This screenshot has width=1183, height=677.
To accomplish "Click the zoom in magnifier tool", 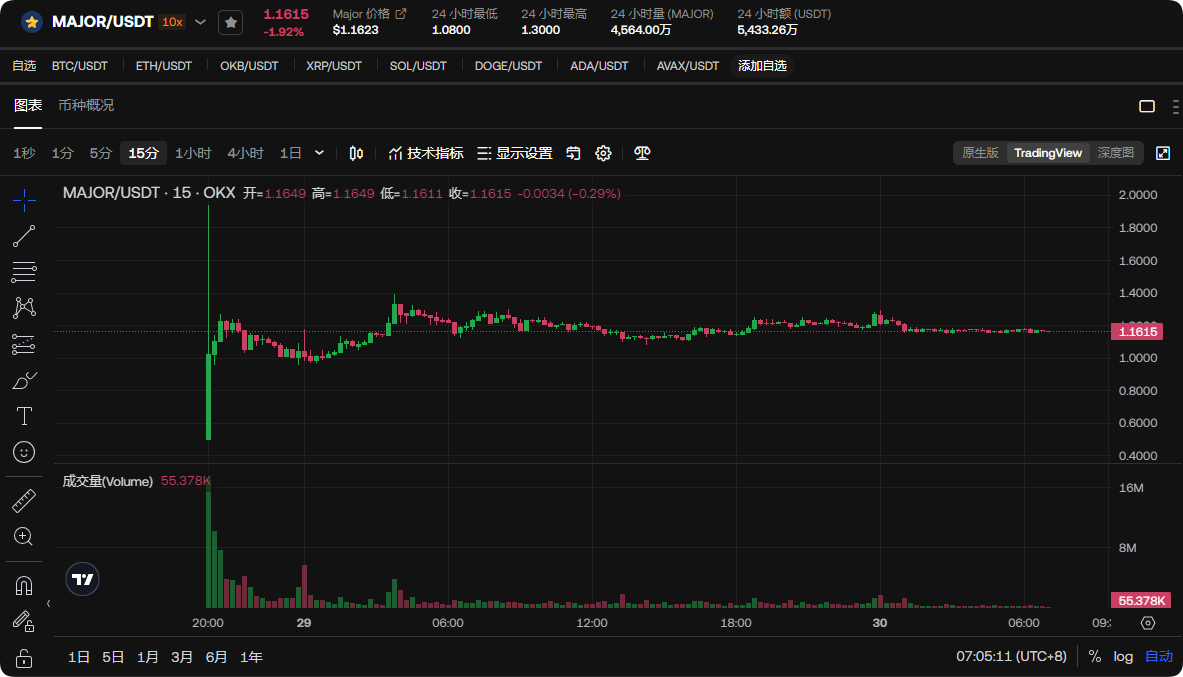I will point(24,537).
